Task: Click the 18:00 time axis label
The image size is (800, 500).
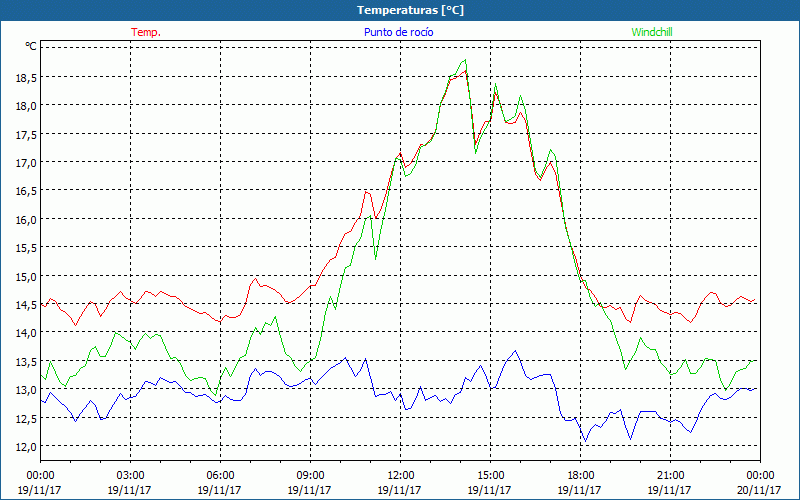Action: (x=580, y=475)
